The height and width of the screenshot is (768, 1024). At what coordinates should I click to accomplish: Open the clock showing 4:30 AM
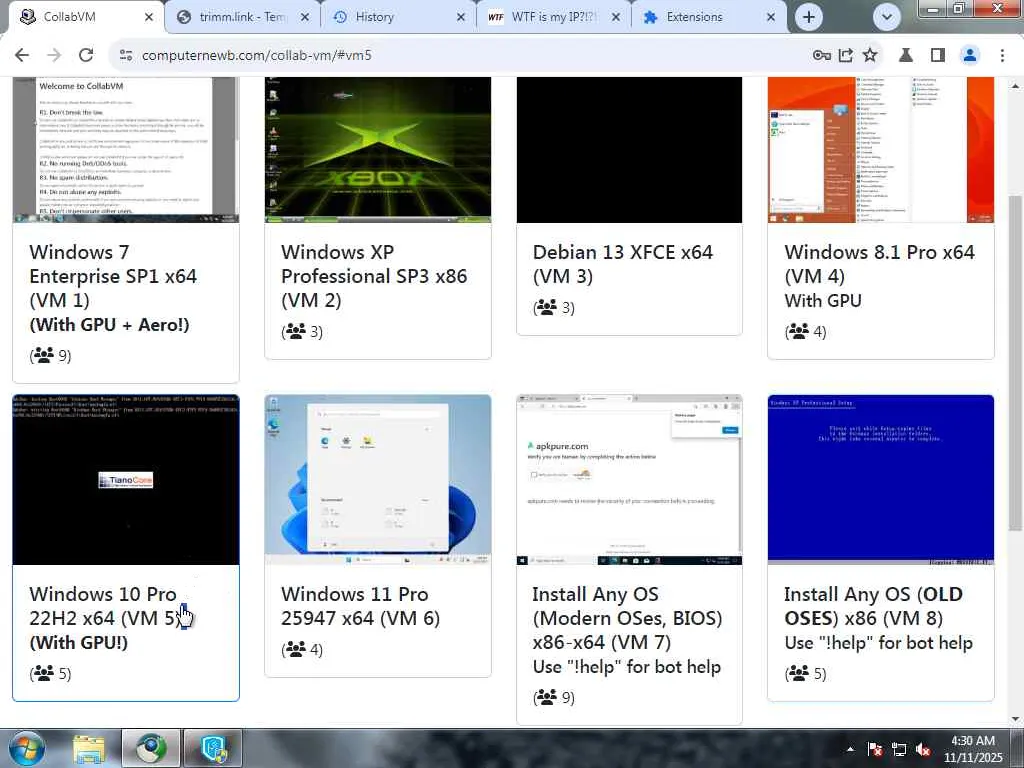pos(973,749)
